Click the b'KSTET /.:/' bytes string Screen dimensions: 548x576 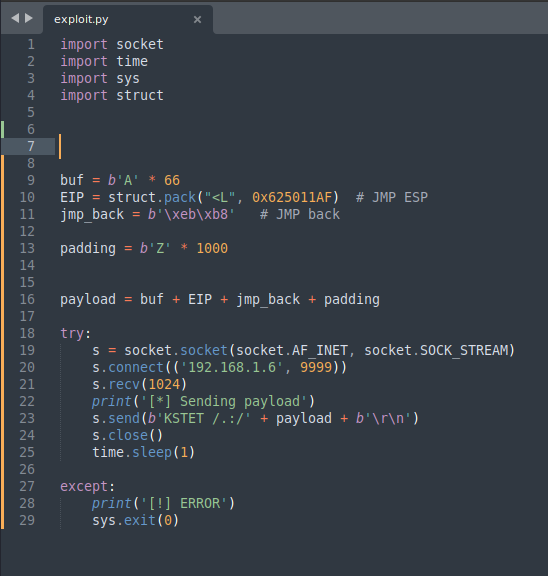point(199,418)
